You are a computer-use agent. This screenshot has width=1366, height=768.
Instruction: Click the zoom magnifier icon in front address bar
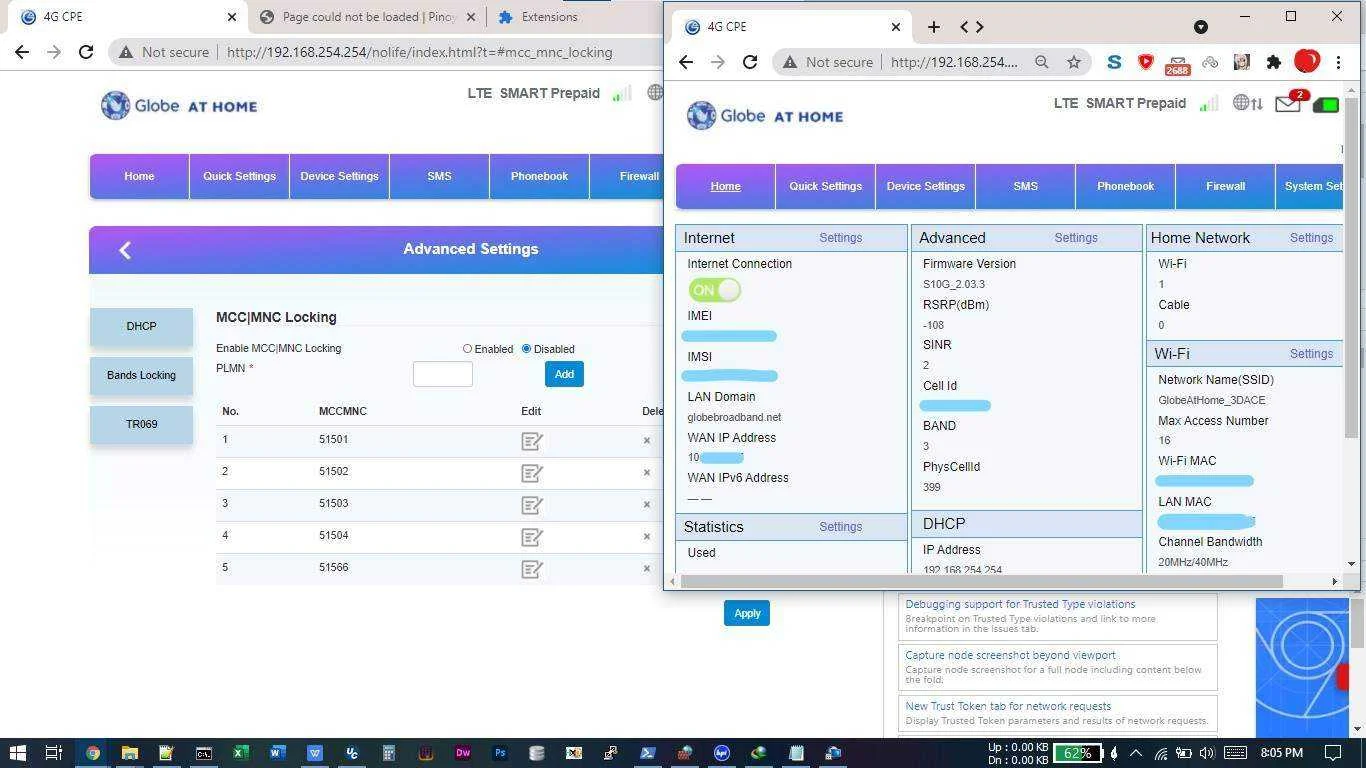(x=1042, y=62)
